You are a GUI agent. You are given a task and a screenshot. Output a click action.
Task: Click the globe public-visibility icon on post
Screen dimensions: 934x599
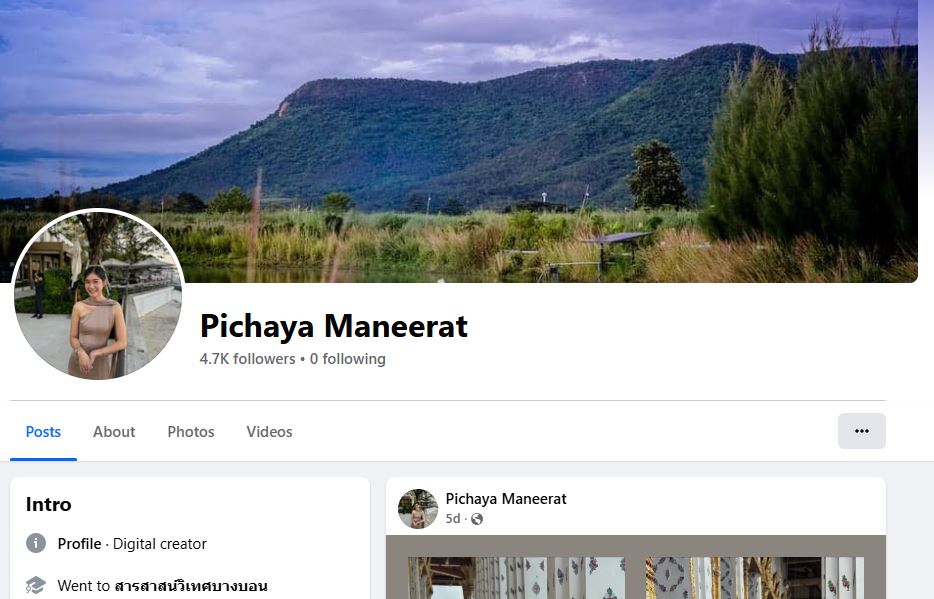[477, 519]
